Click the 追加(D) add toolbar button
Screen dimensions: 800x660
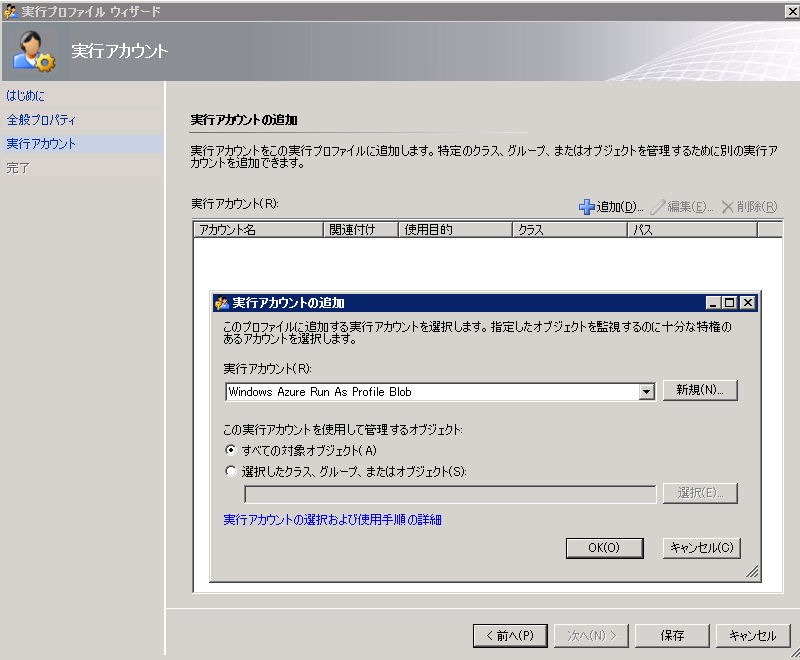(611, 207)
